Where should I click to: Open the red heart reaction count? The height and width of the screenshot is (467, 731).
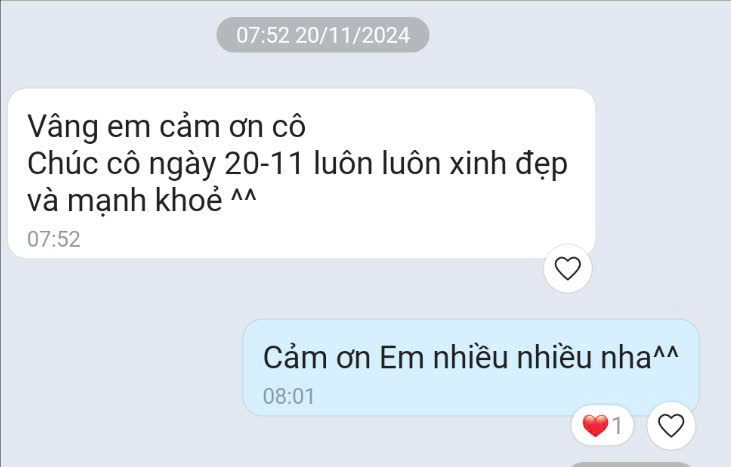pos(602,426)
